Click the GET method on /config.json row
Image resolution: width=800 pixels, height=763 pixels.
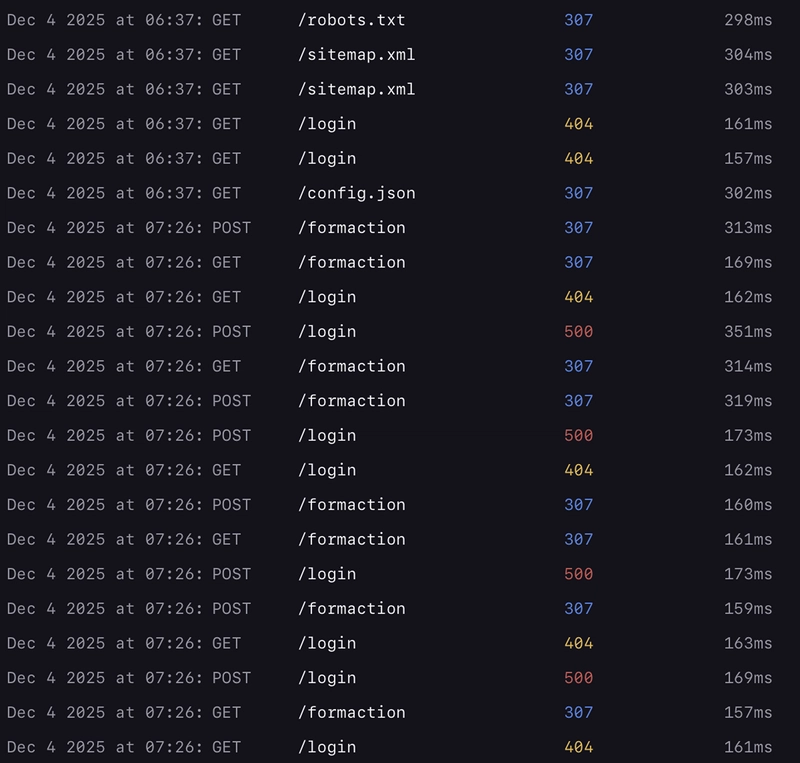click(226, 193)
